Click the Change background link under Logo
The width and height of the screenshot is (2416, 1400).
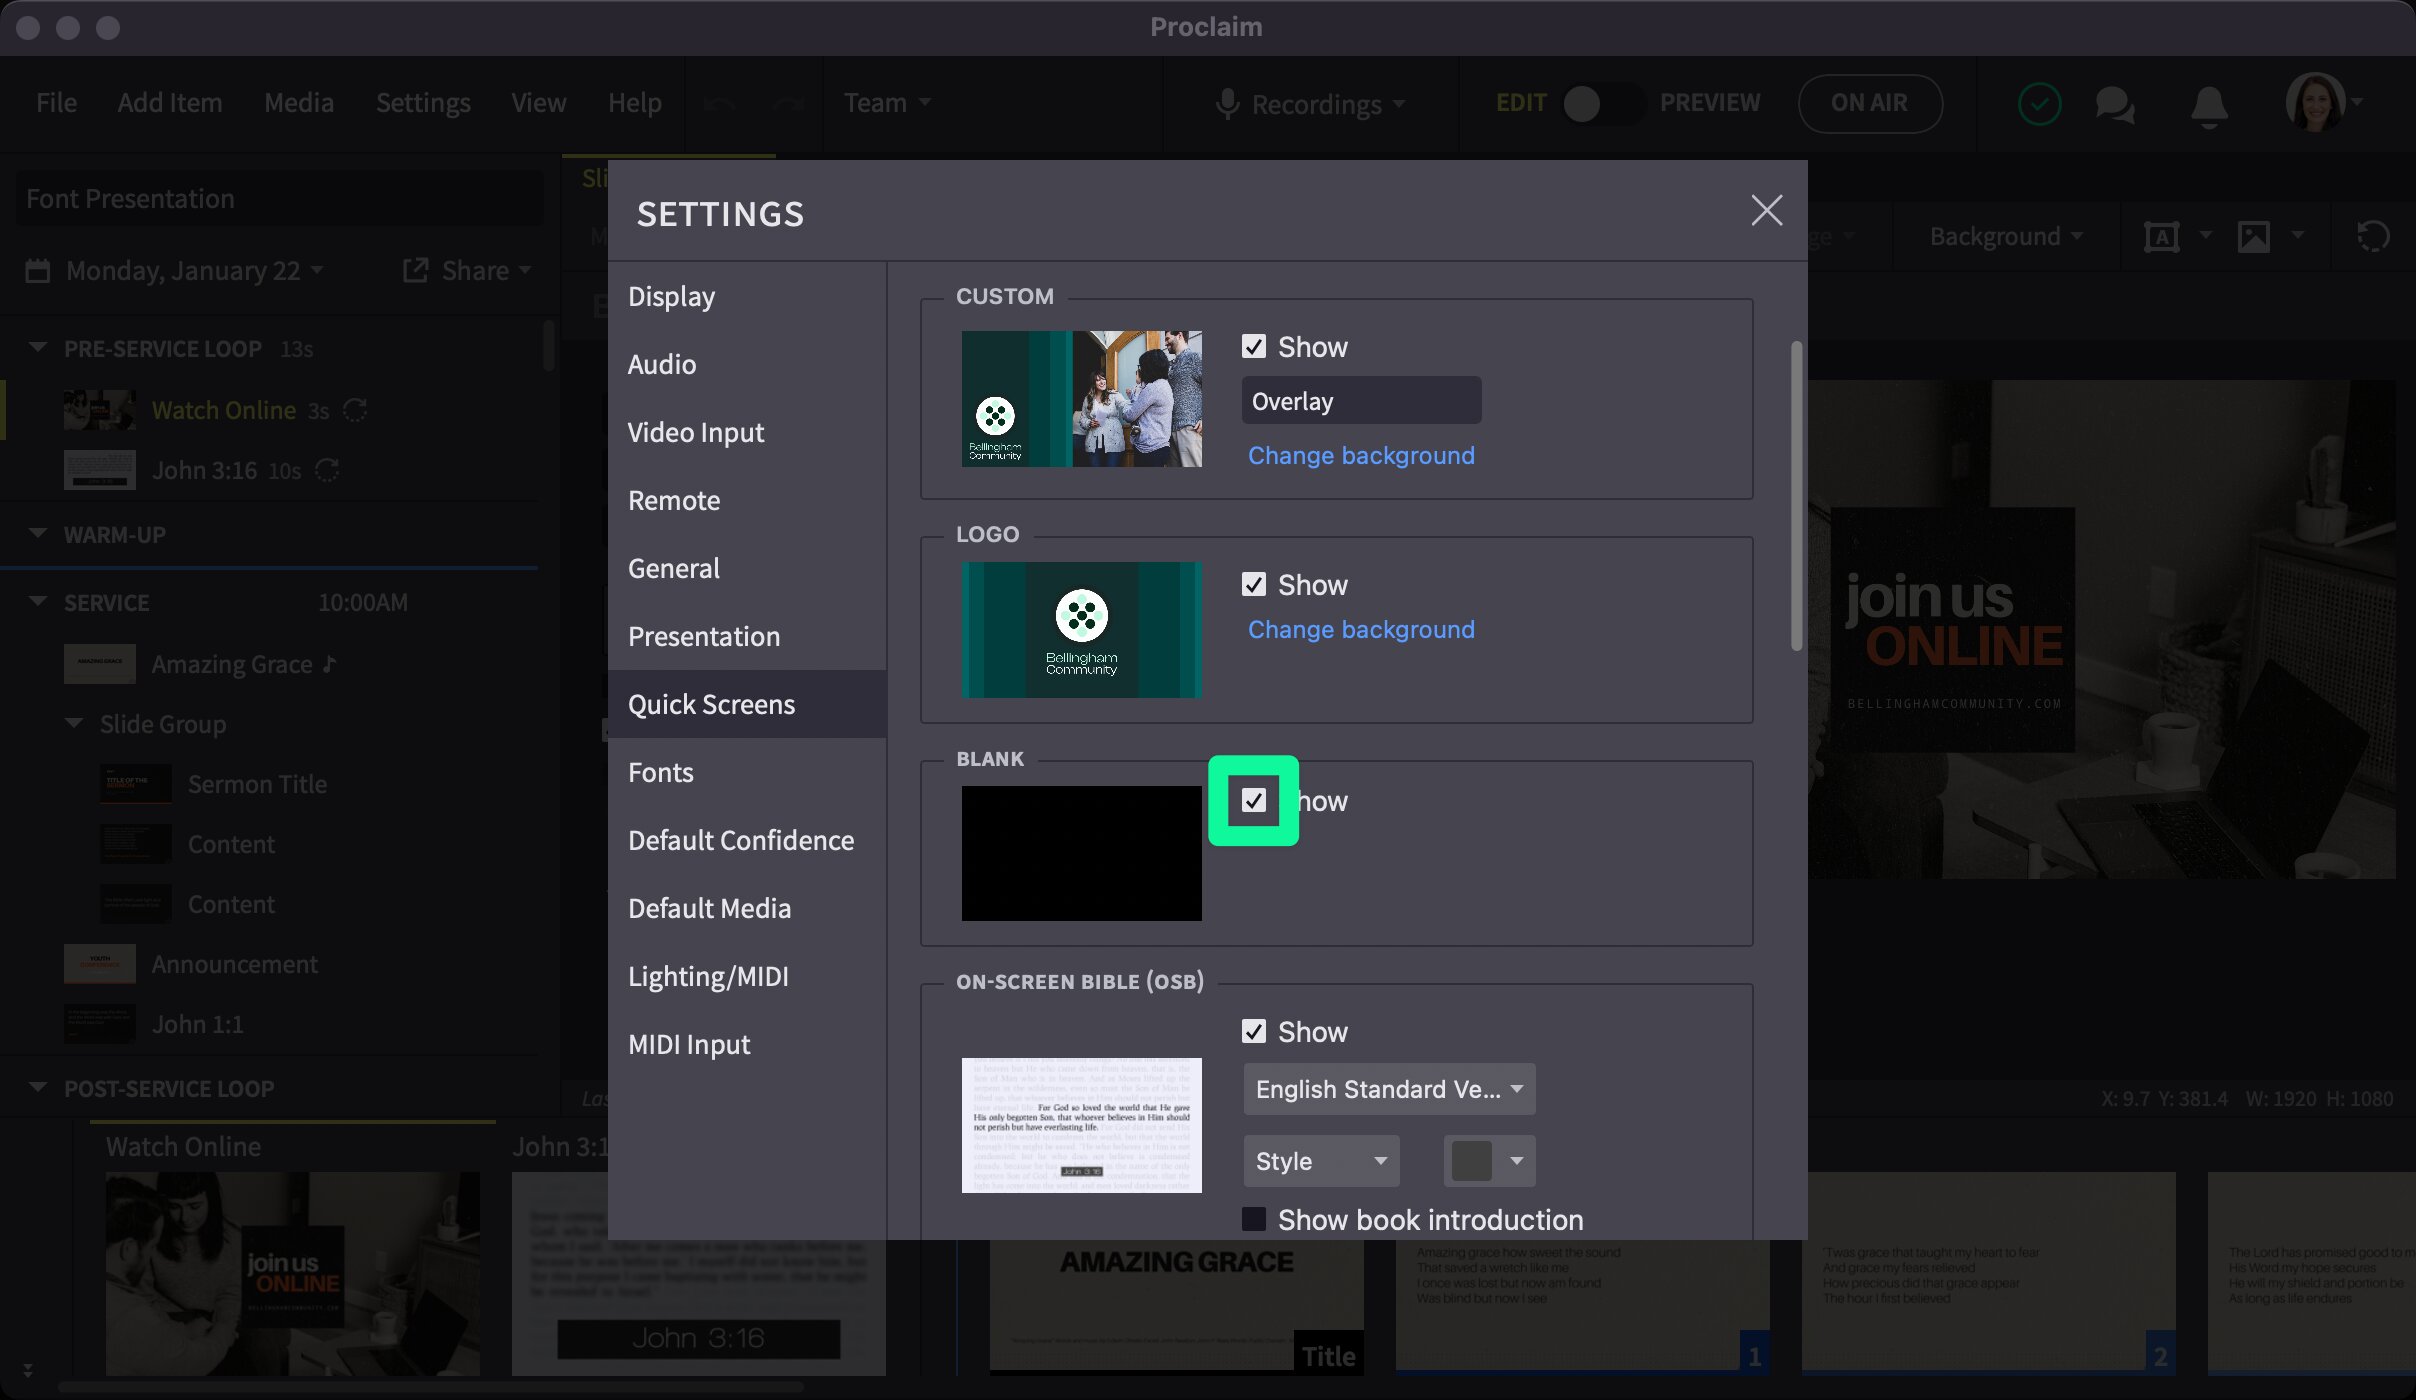click(1360, 629)
